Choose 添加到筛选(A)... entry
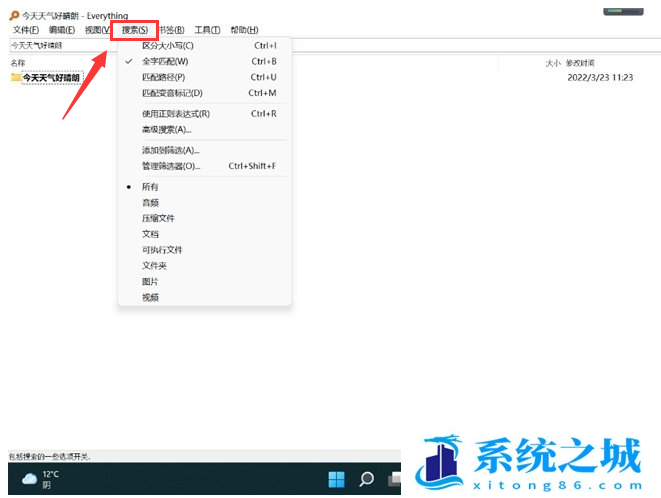 click(x=205, y=150)
